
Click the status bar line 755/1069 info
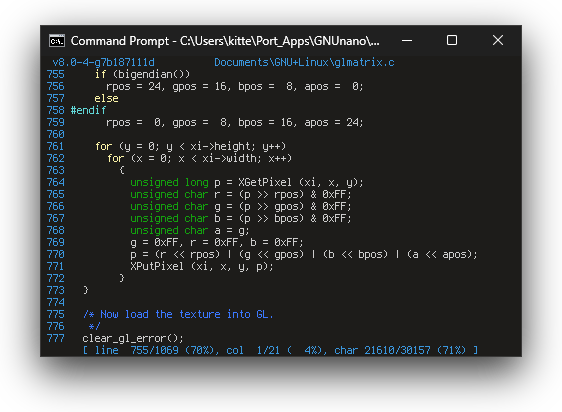280,350
